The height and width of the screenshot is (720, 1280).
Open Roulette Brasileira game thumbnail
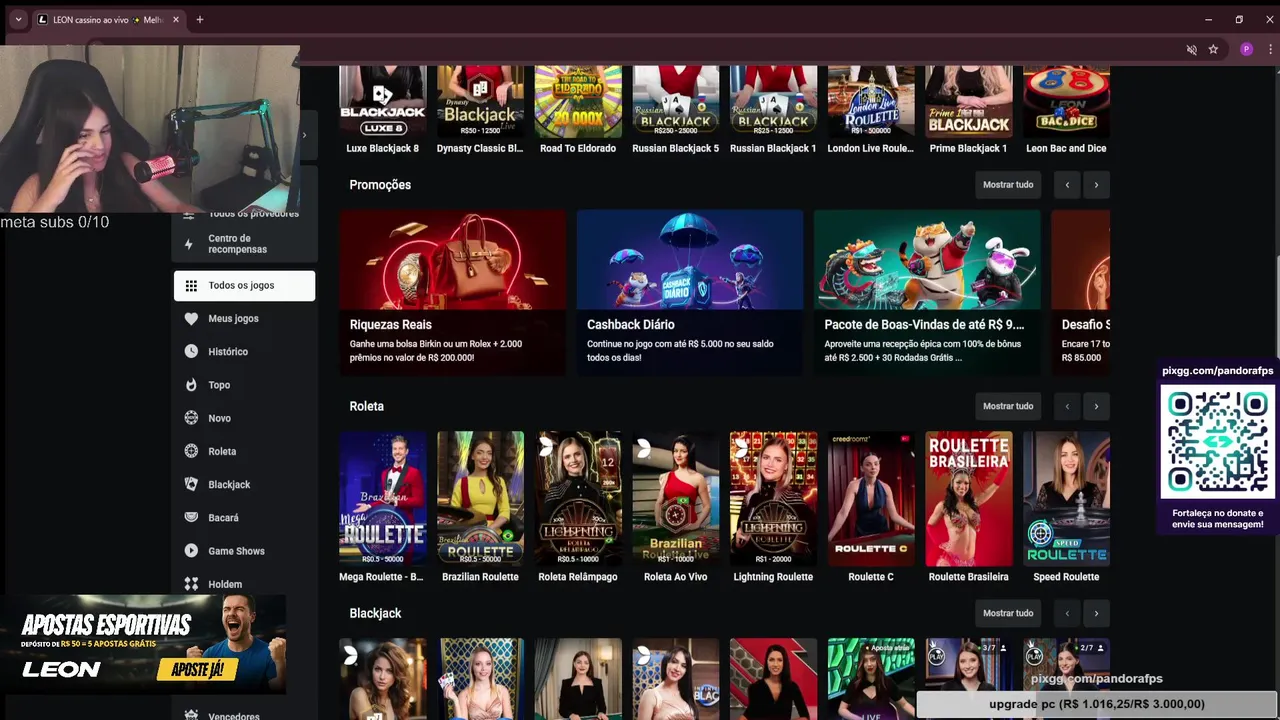(968, 499)
